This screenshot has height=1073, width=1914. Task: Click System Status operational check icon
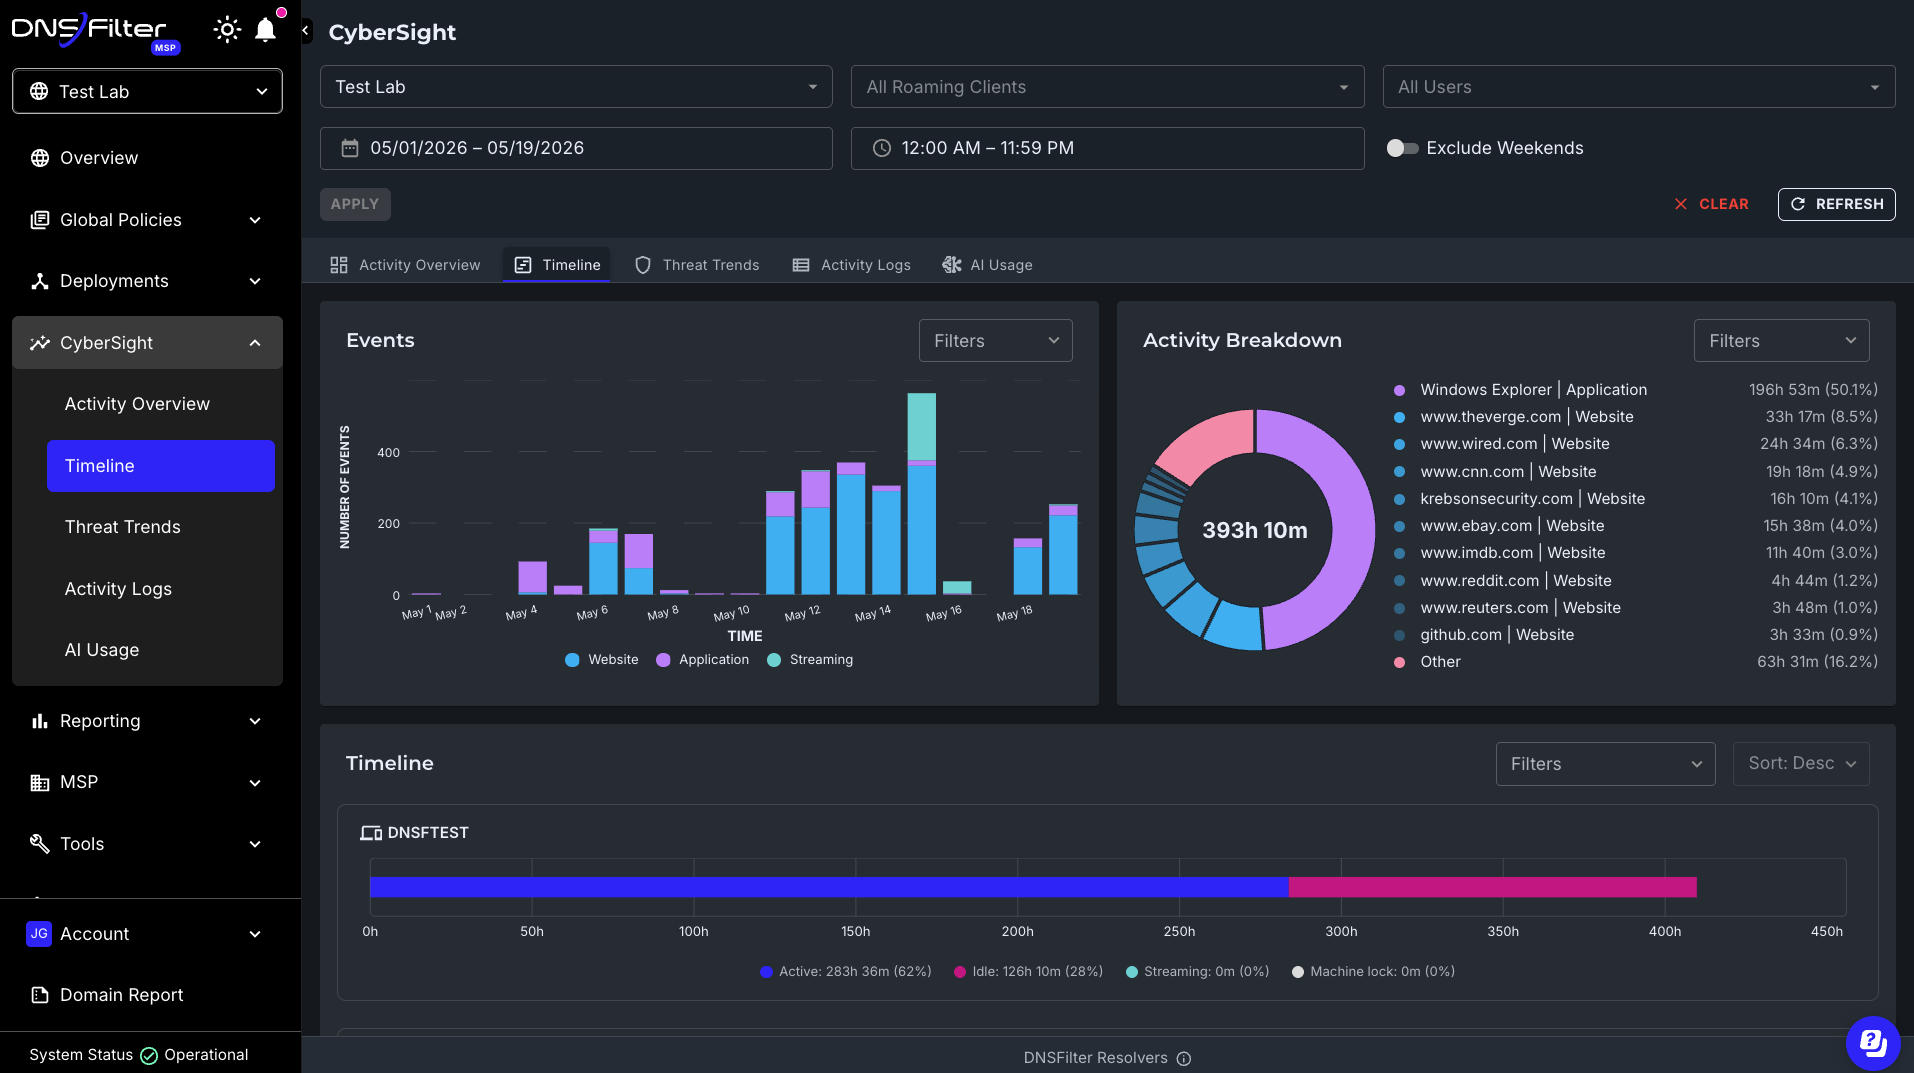click(x=149, y=1056)
